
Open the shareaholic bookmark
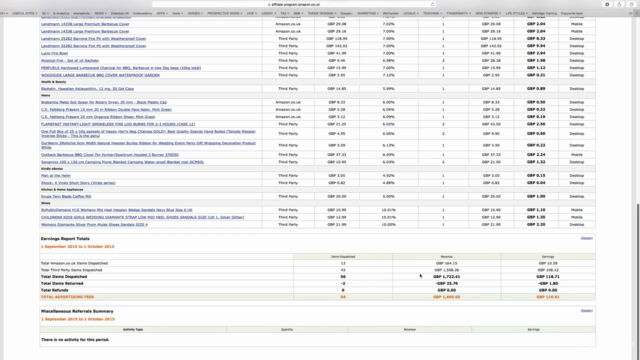(82, 13)
